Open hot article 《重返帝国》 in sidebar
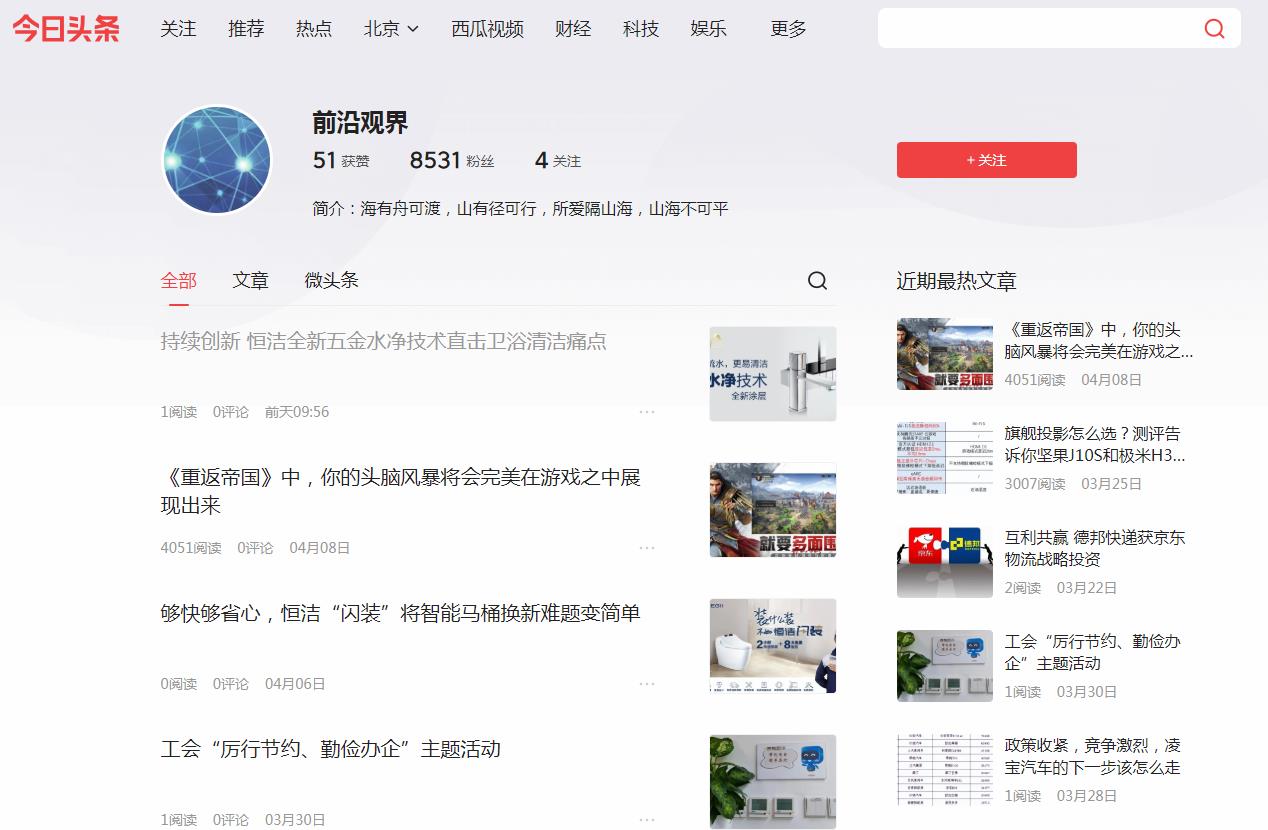 pos(1099,341)
